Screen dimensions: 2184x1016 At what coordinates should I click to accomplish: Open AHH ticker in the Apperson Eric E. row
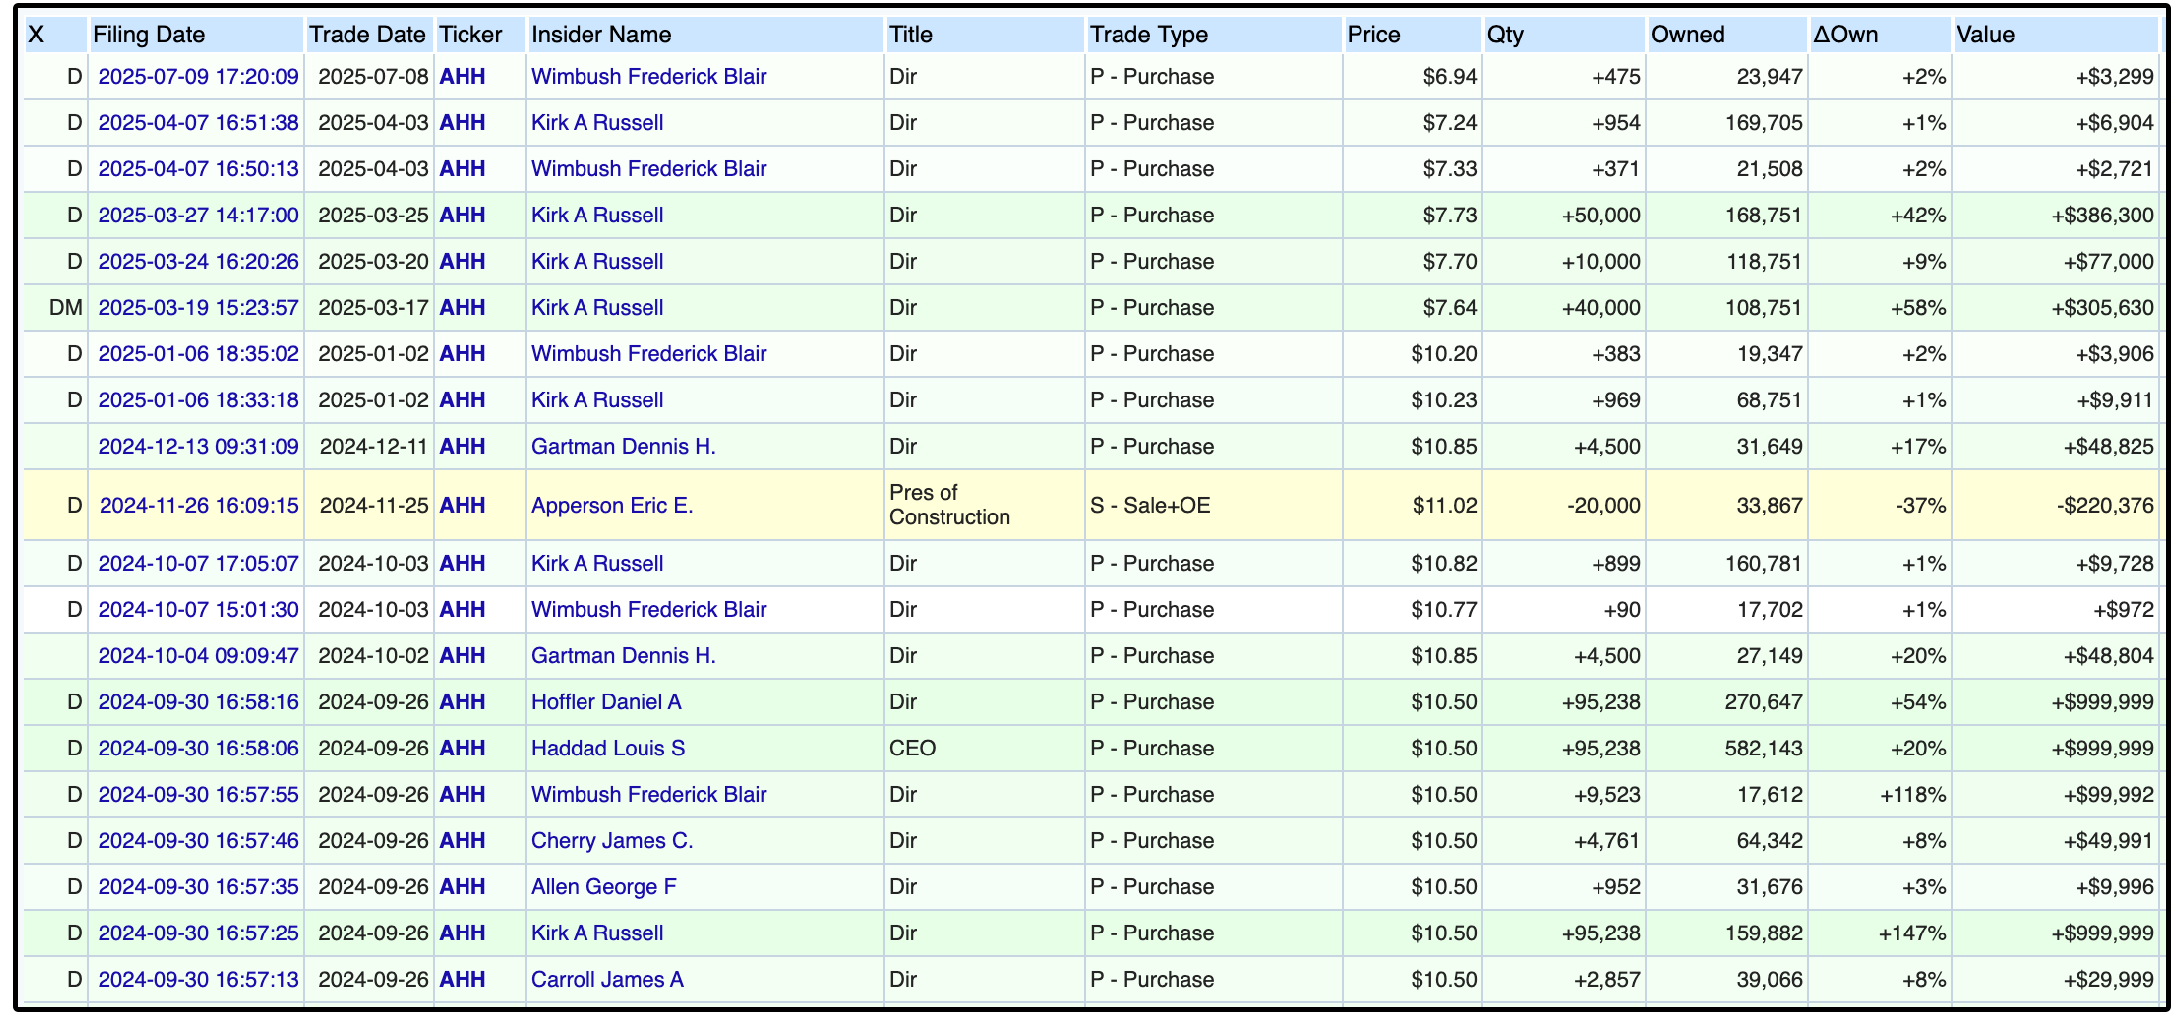[462, 506]
